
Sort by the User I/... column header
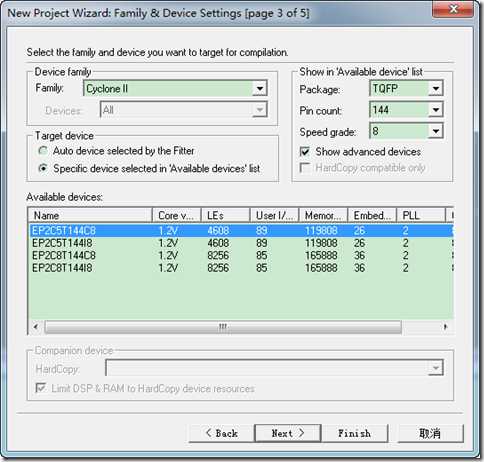click(275, 215)
